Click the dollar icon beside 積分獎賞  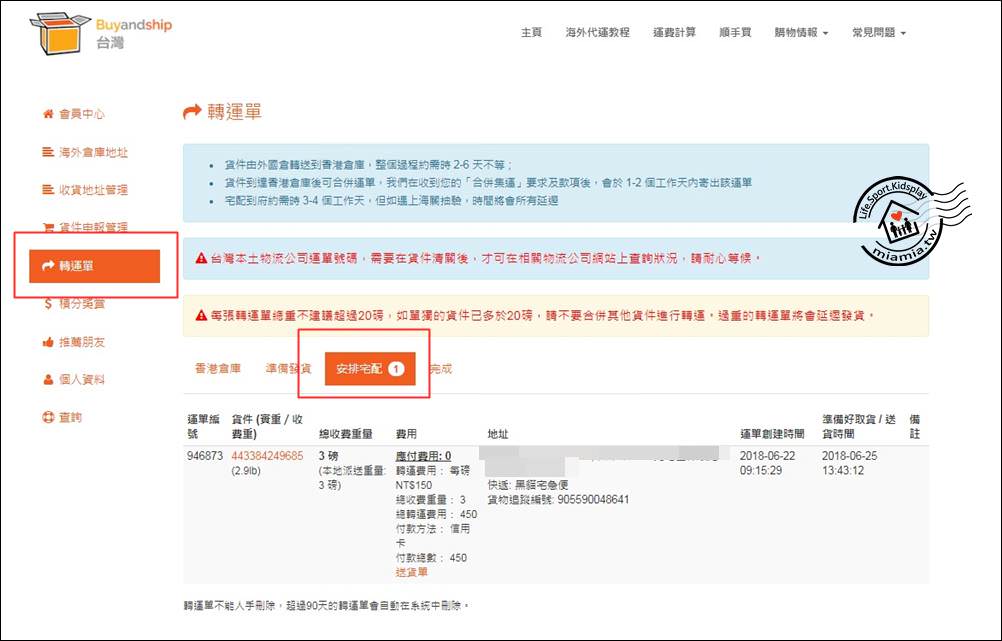48,304
